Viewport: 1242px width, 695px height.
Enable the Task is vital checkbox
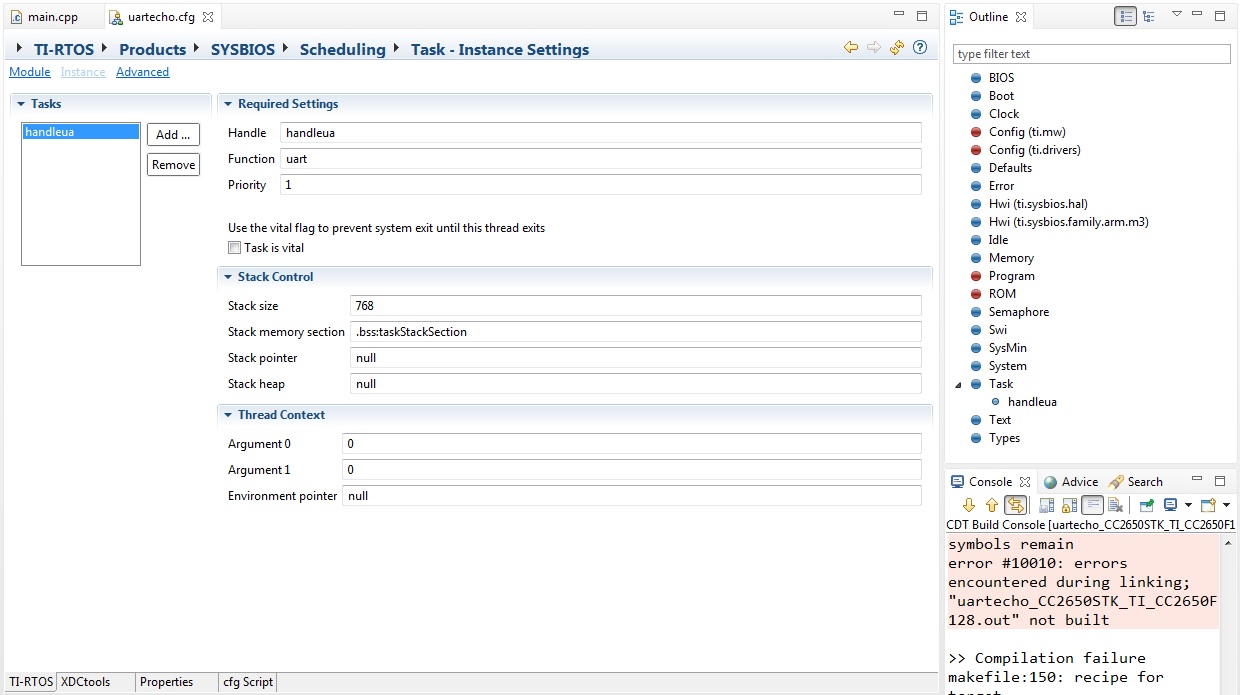235,248
